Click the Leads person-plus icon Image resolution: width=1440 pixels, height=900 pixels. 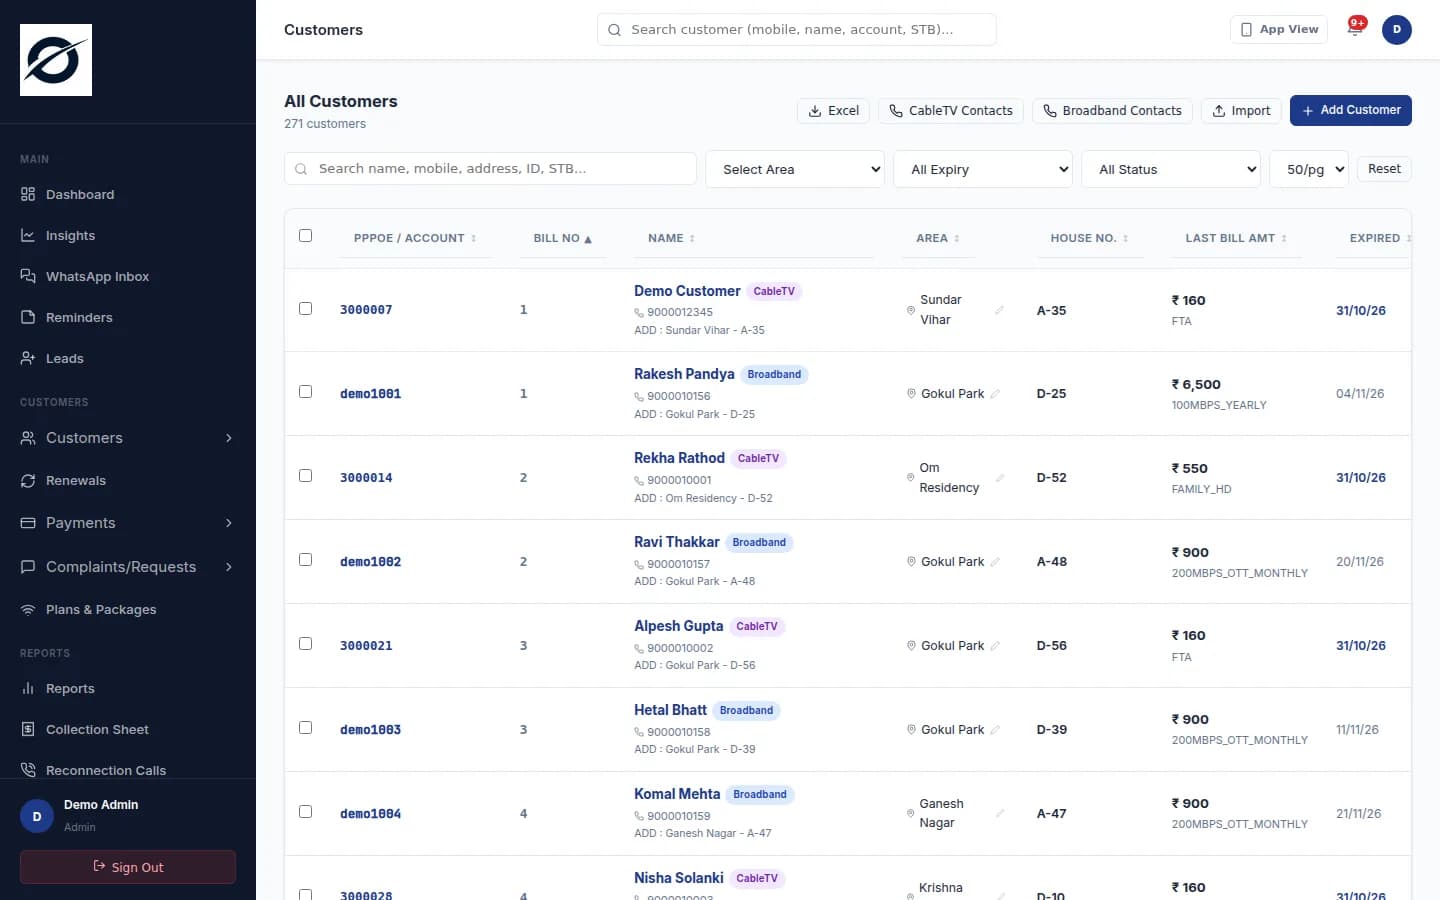28,358
